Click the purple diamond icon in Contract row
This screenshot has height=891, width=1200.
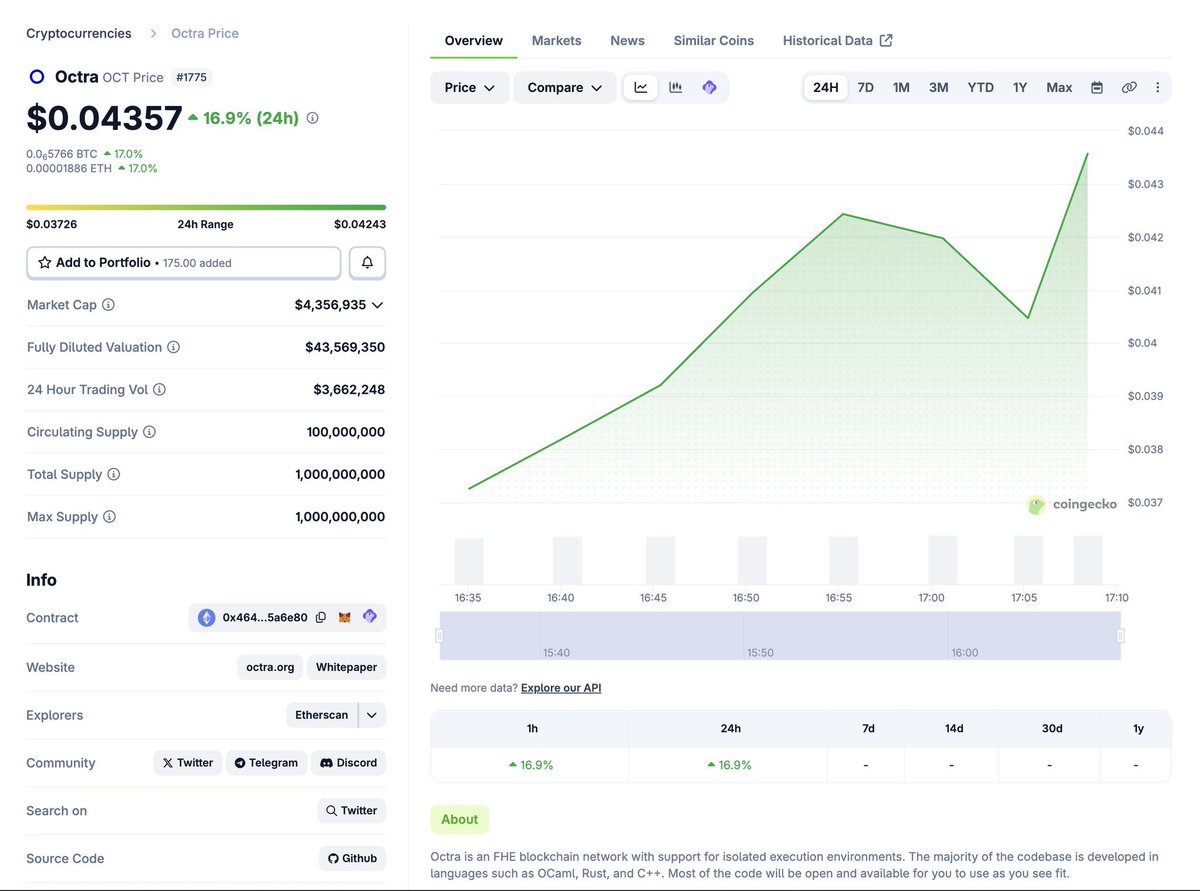click(x=370, y=617)
